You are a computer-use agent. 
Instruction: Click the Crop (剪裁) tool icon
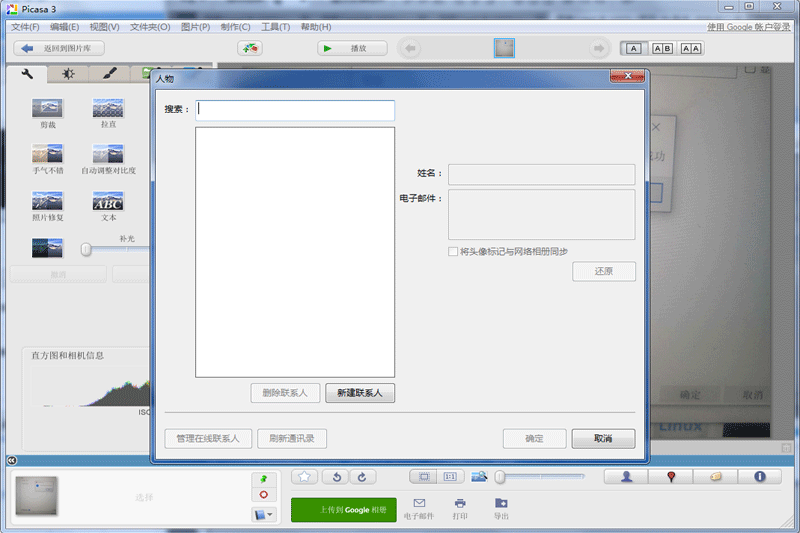[x=47, y=108]
